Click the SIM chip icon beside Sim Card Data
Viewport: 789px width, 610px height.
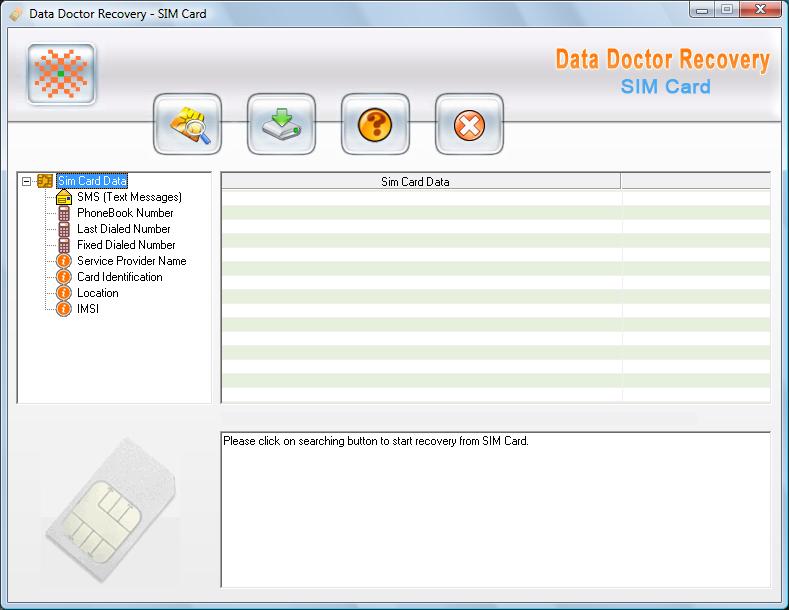45,181
